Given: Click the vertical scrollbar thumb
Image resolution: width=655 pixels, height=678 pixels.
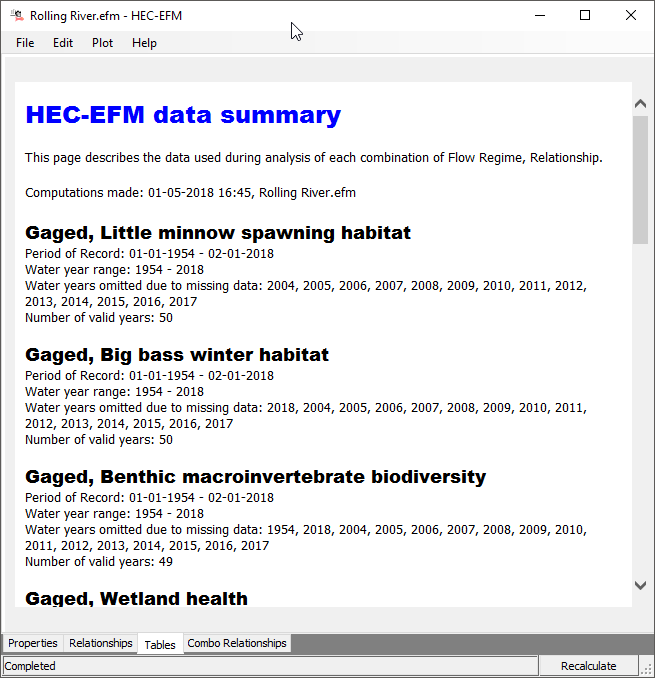Looking at the screenshot, I should click(640, 180).
